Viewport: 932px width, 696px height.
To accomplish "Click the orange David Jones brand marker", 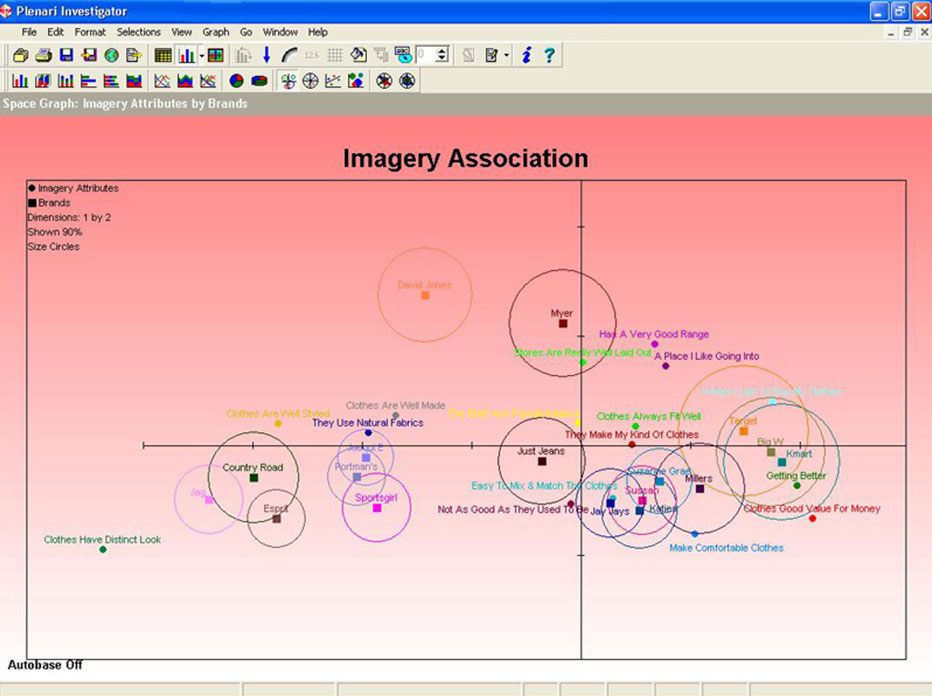I will coord(425,295).
